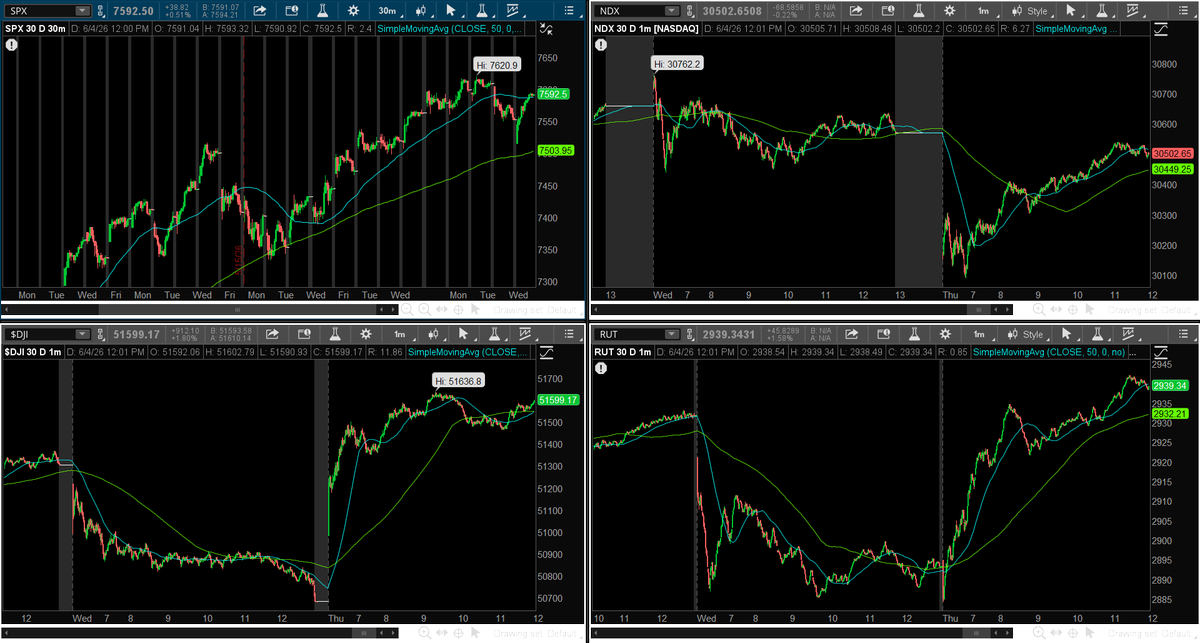Expand the NDX symbol dropdown arrow
The height and width of the screenshot is (643, 1200).
671,11
